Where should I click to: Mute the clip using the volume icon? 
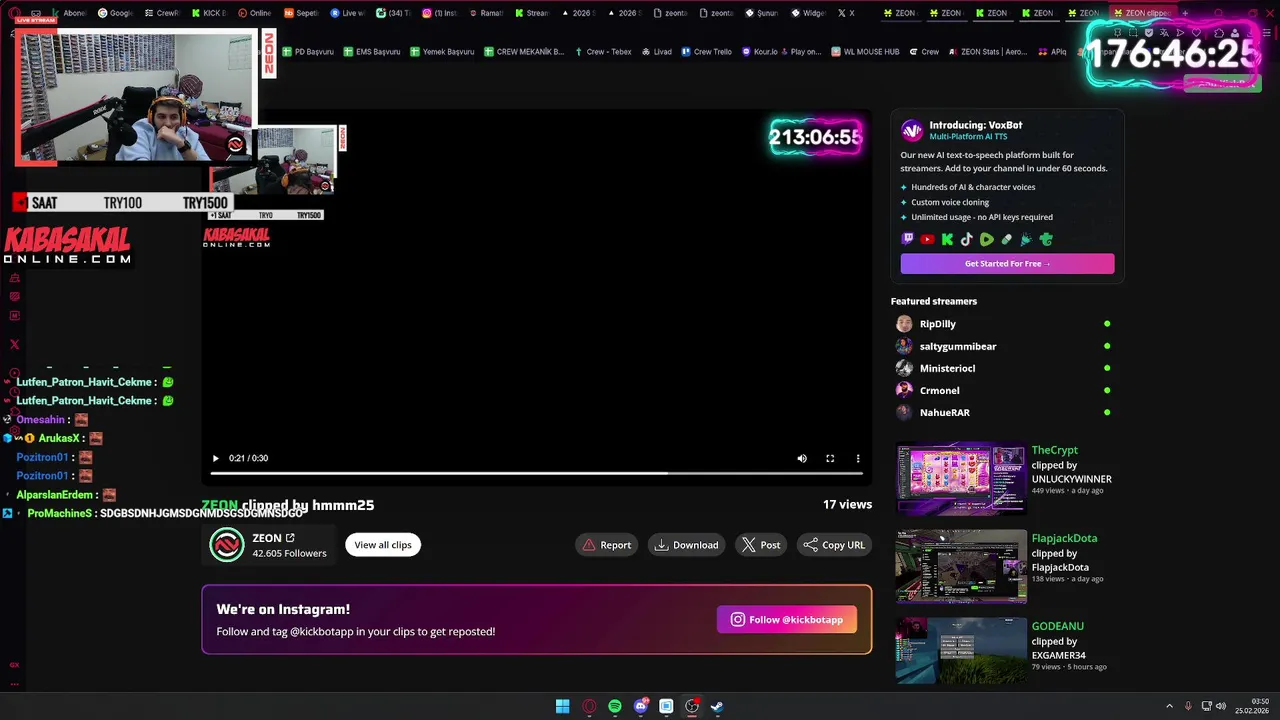point(802,458)
